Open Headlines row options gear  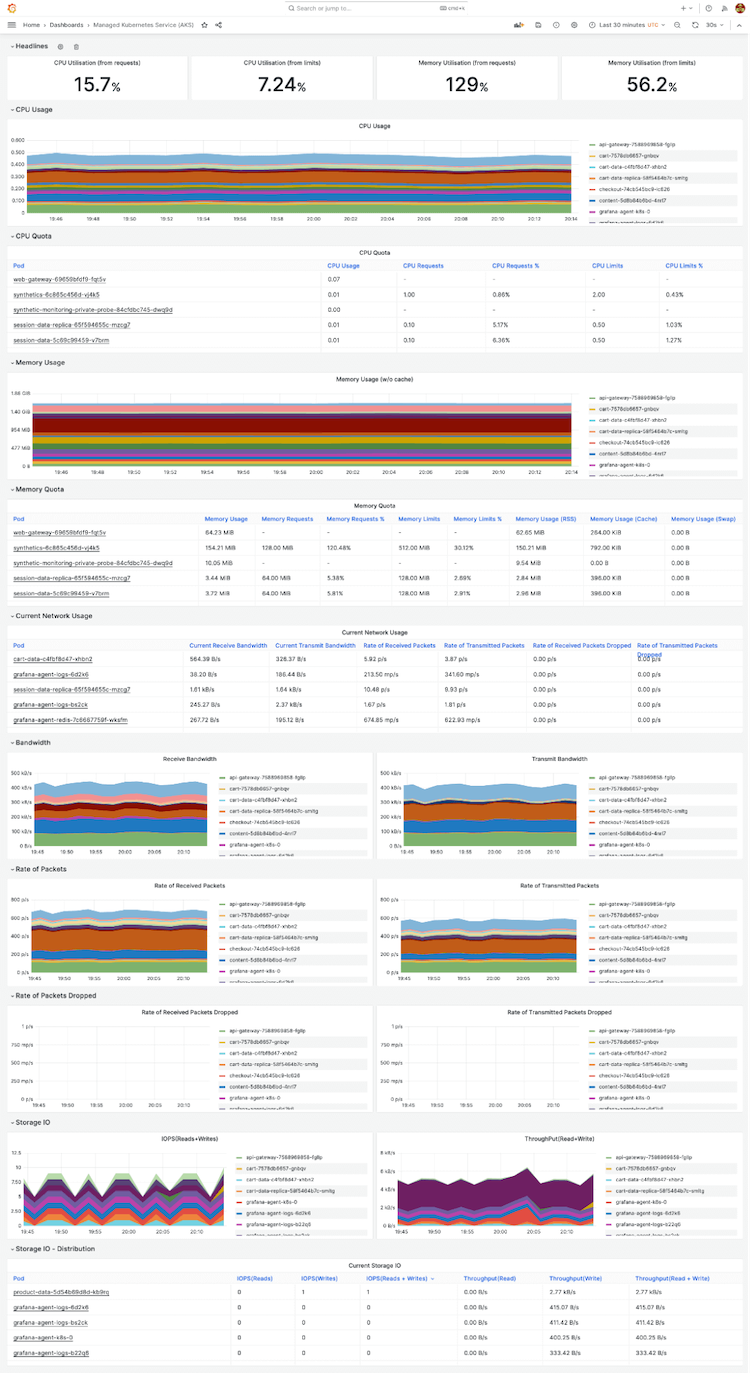60,46
